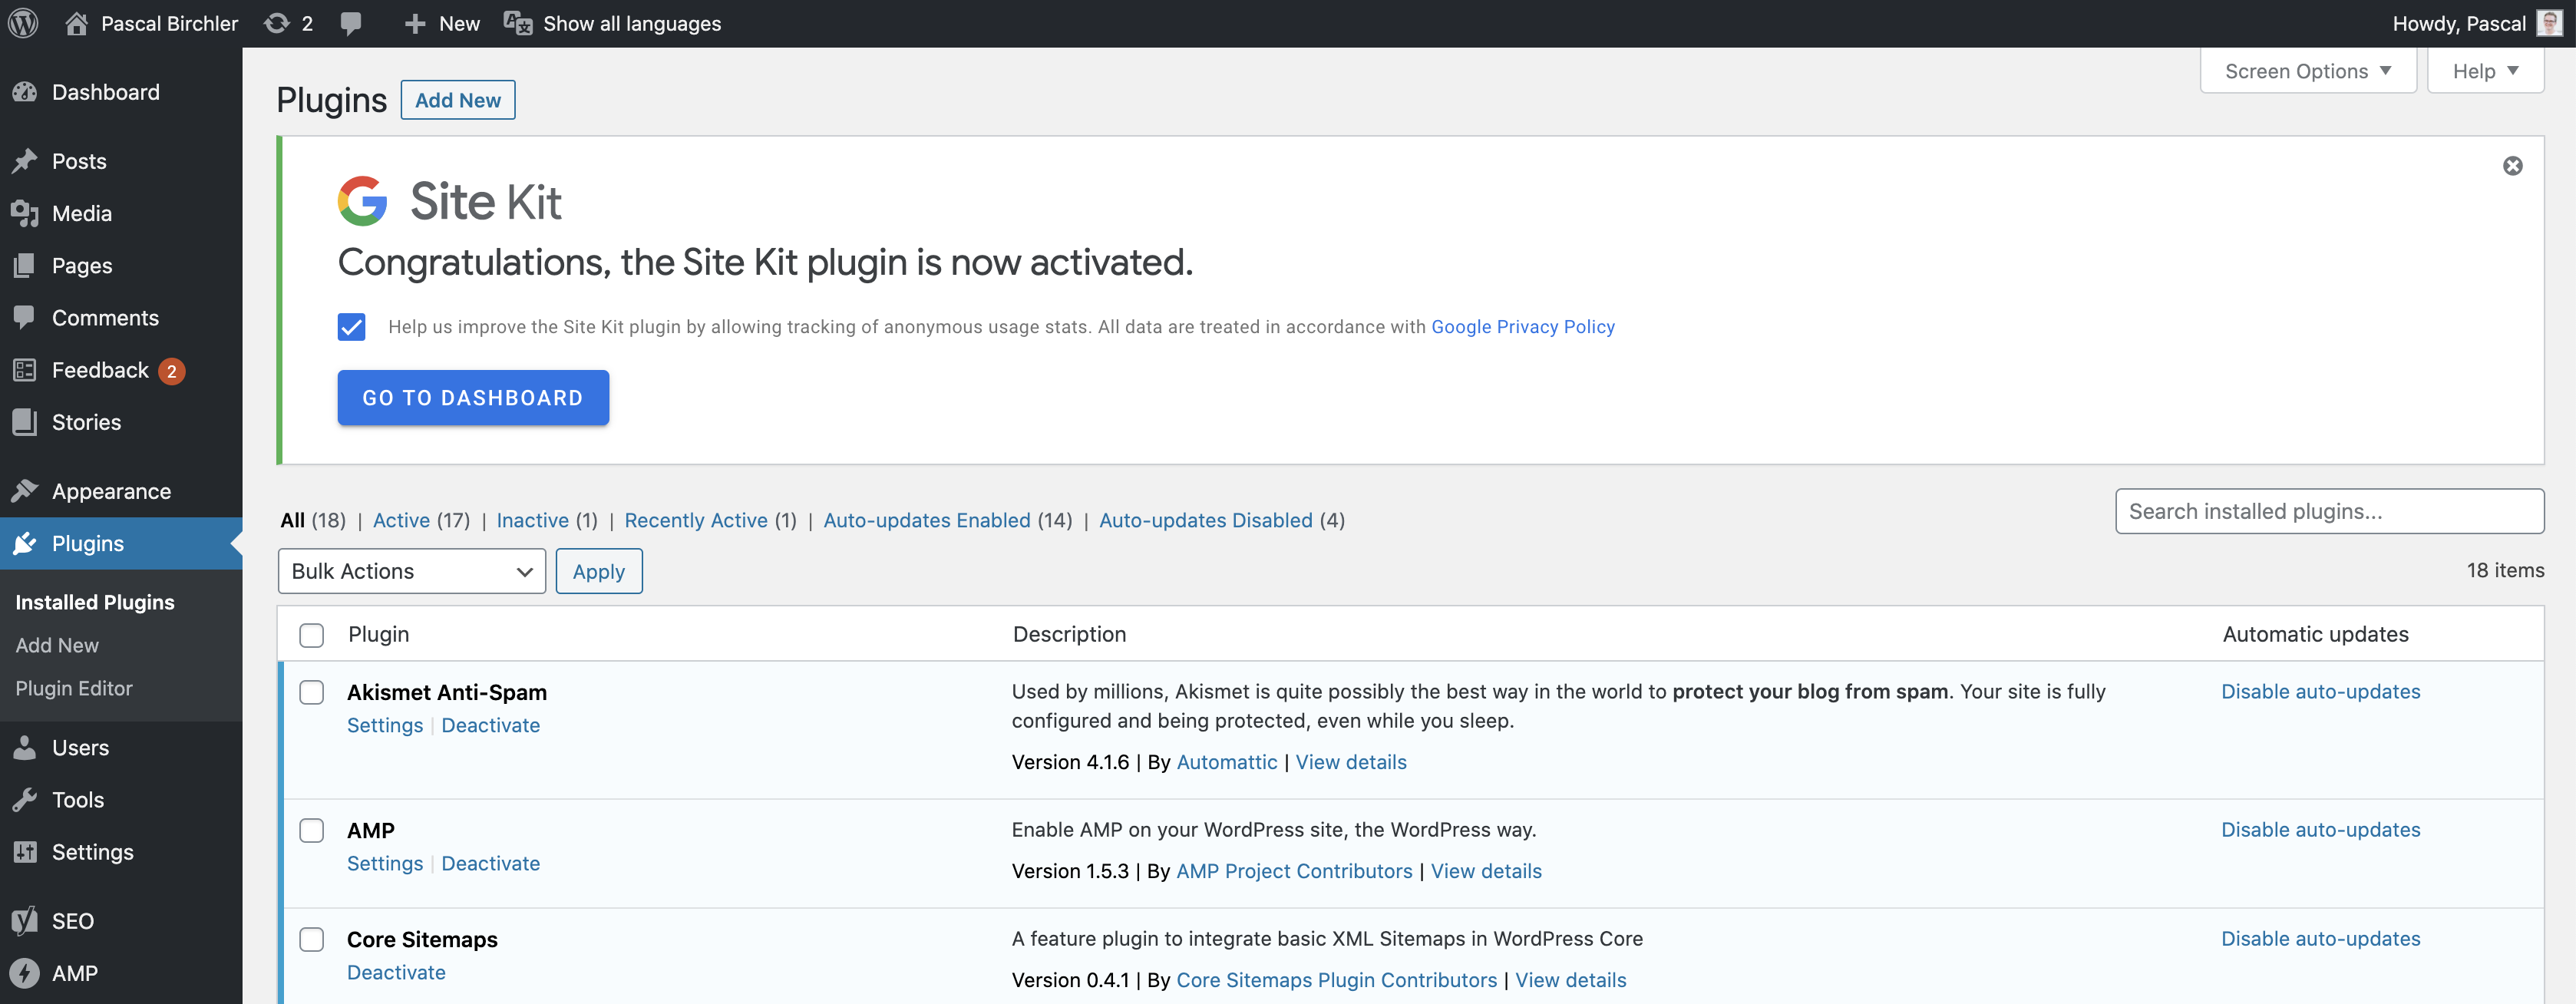
Task: Uncheck the anonymous usage stats checkbox
Action: point(351,326)
